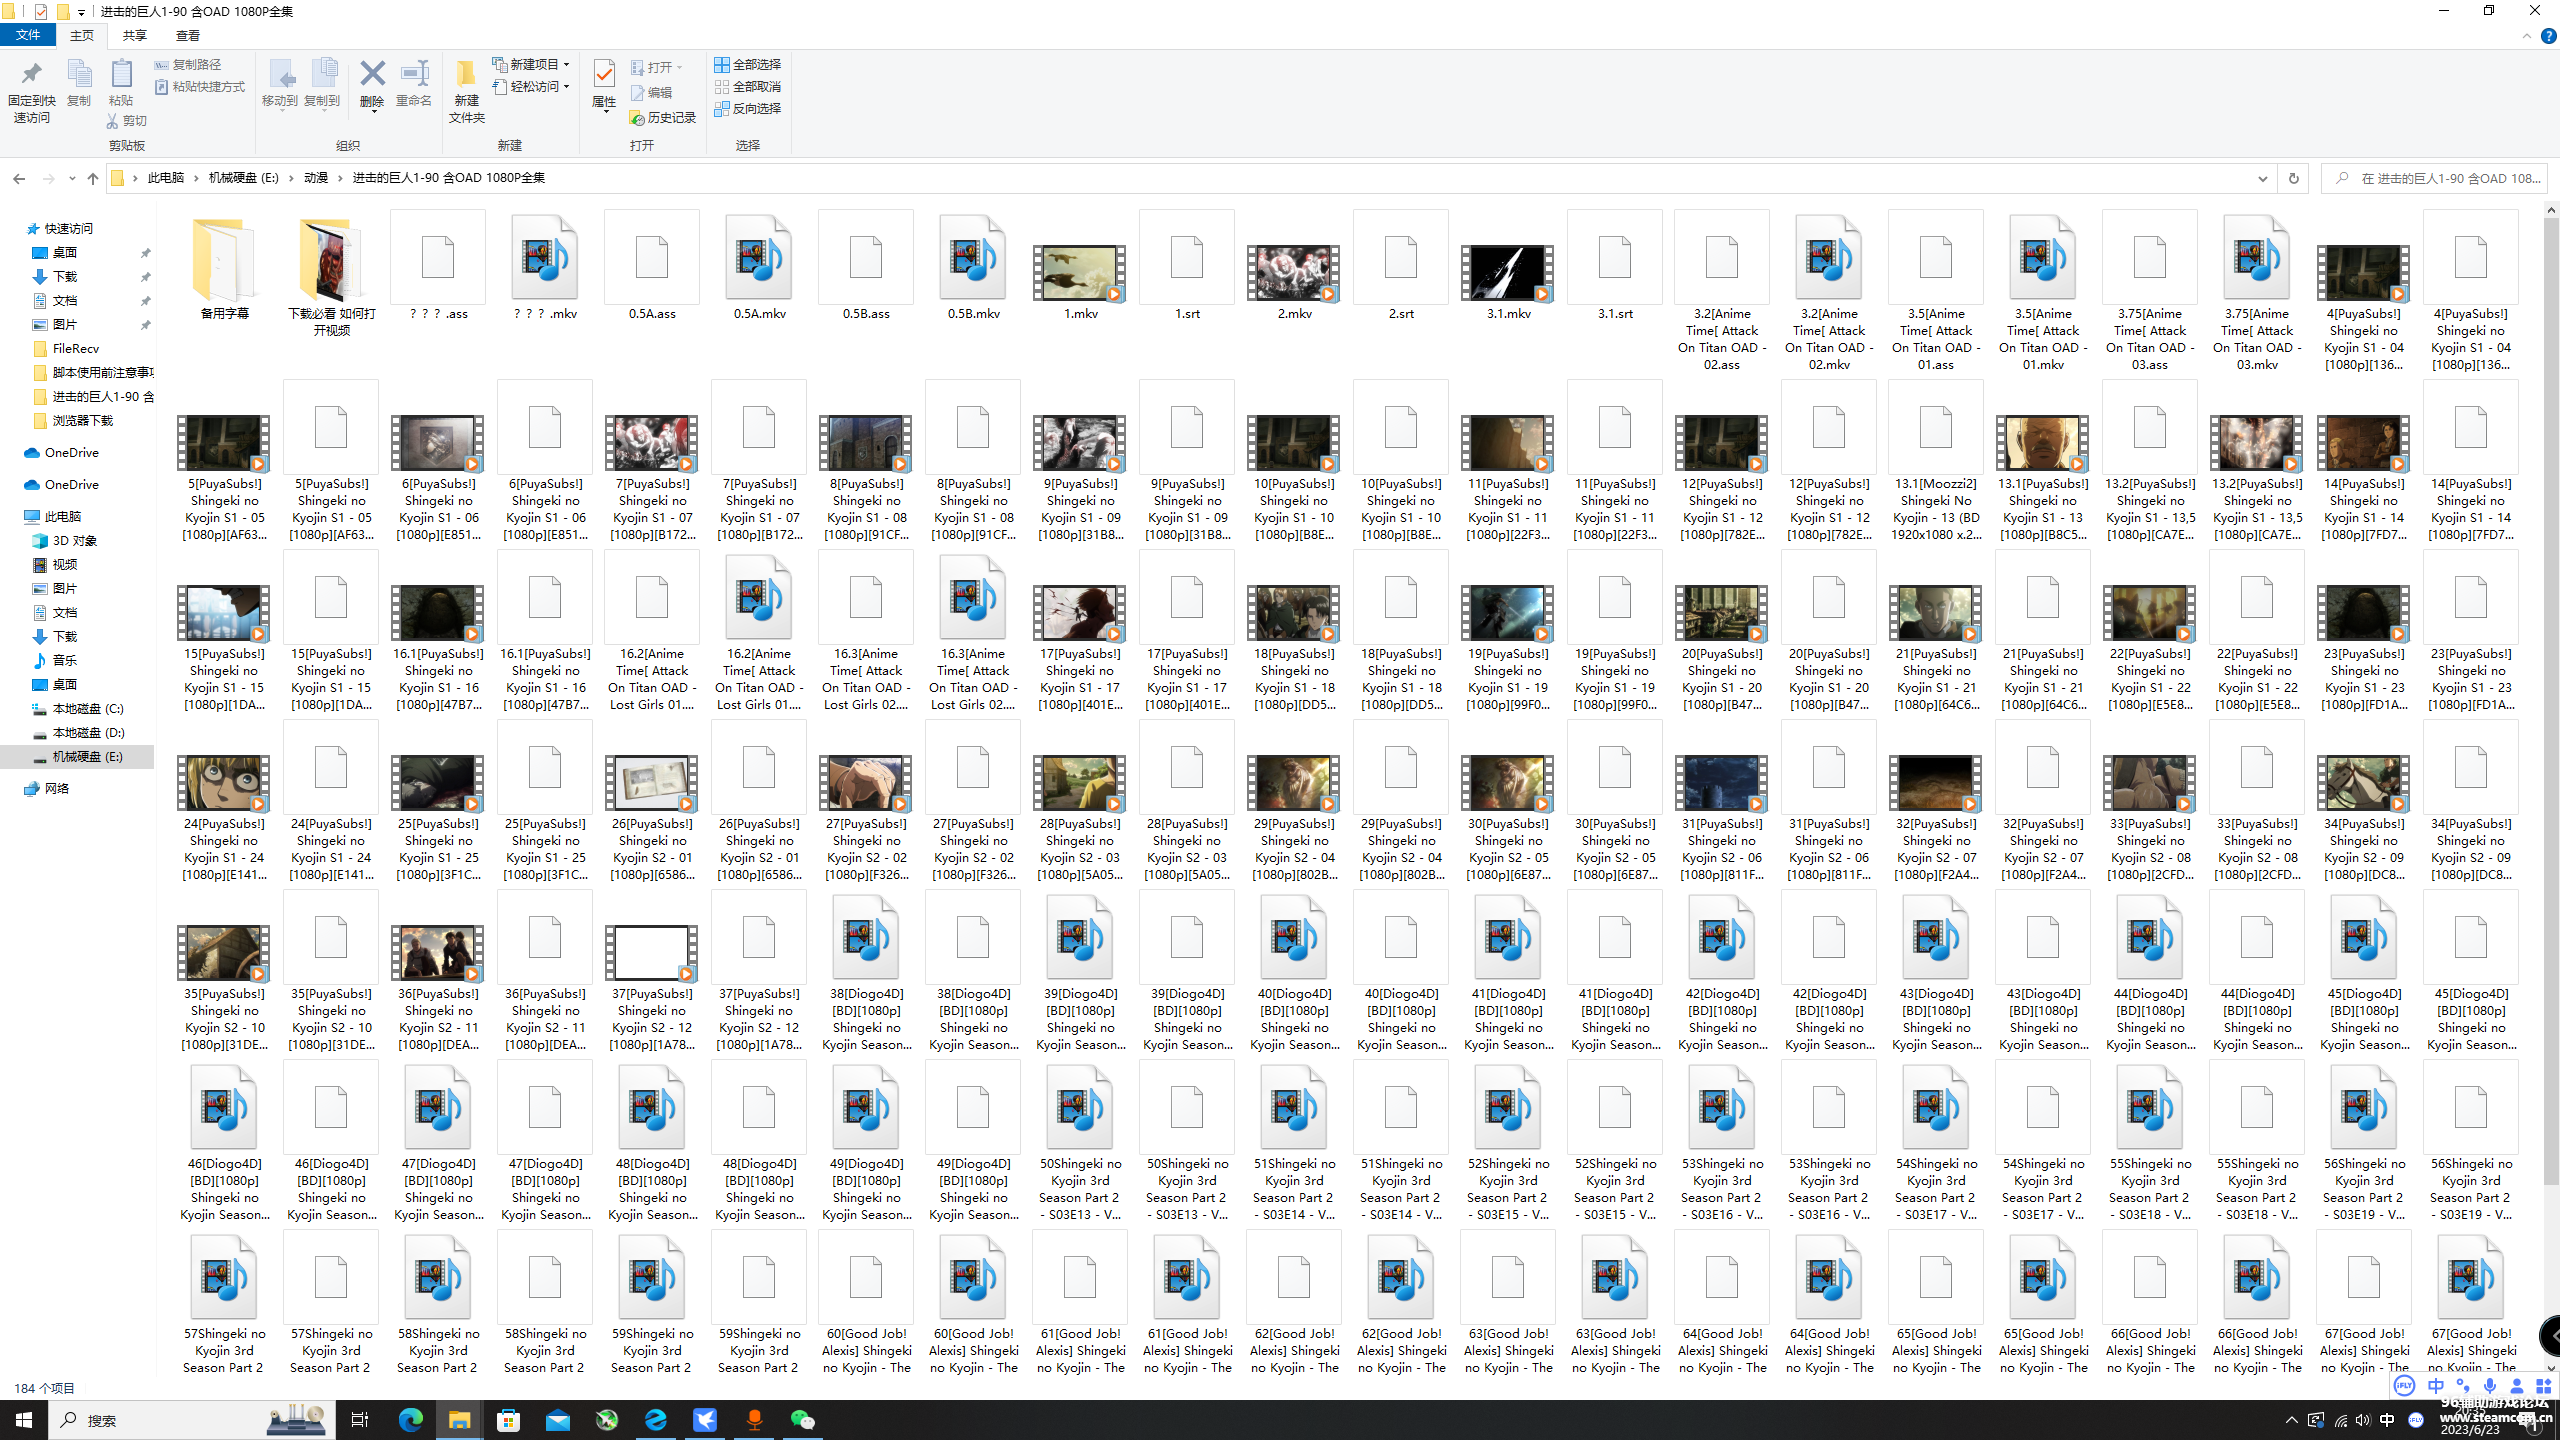Open the address bar history dropdown
The width and height of the screenshot is (2560, 1440).
pos(2262,178)
